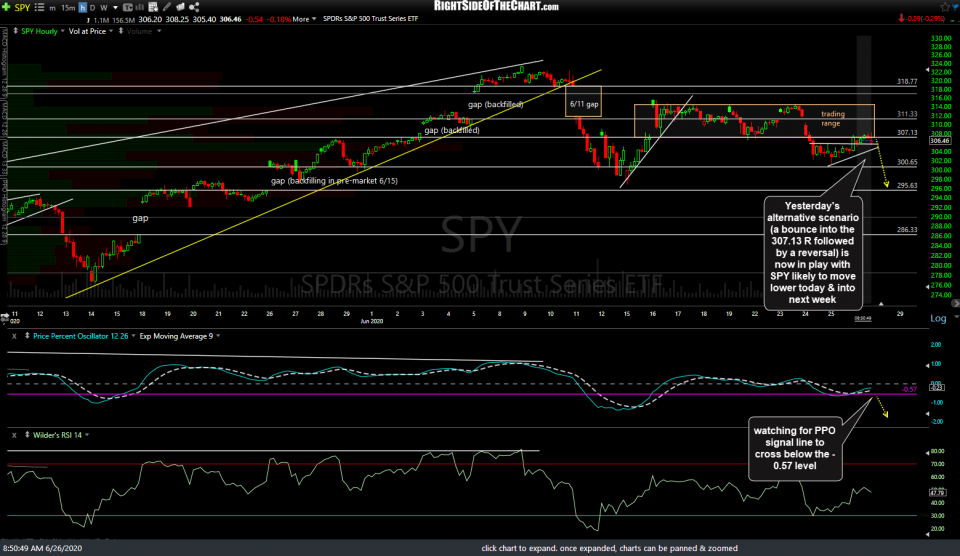Click the -0.89 (-0.29%) change value
This screenshot has height=556, width=960.
pyautogui.click(x=925, y=19)
